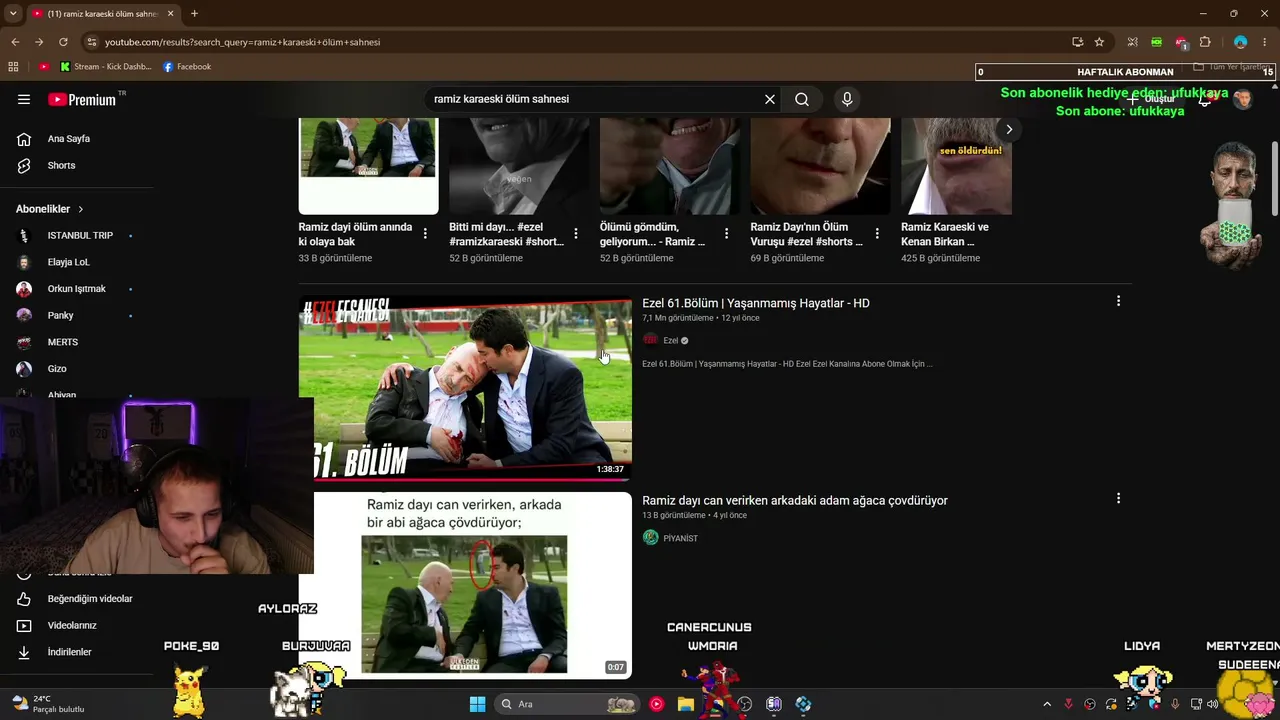The height and width of the screenshot is (720, 1280).
Task: Open the 'Ramiz dayi ölüm anında' short
Action: tap(368, 166)
